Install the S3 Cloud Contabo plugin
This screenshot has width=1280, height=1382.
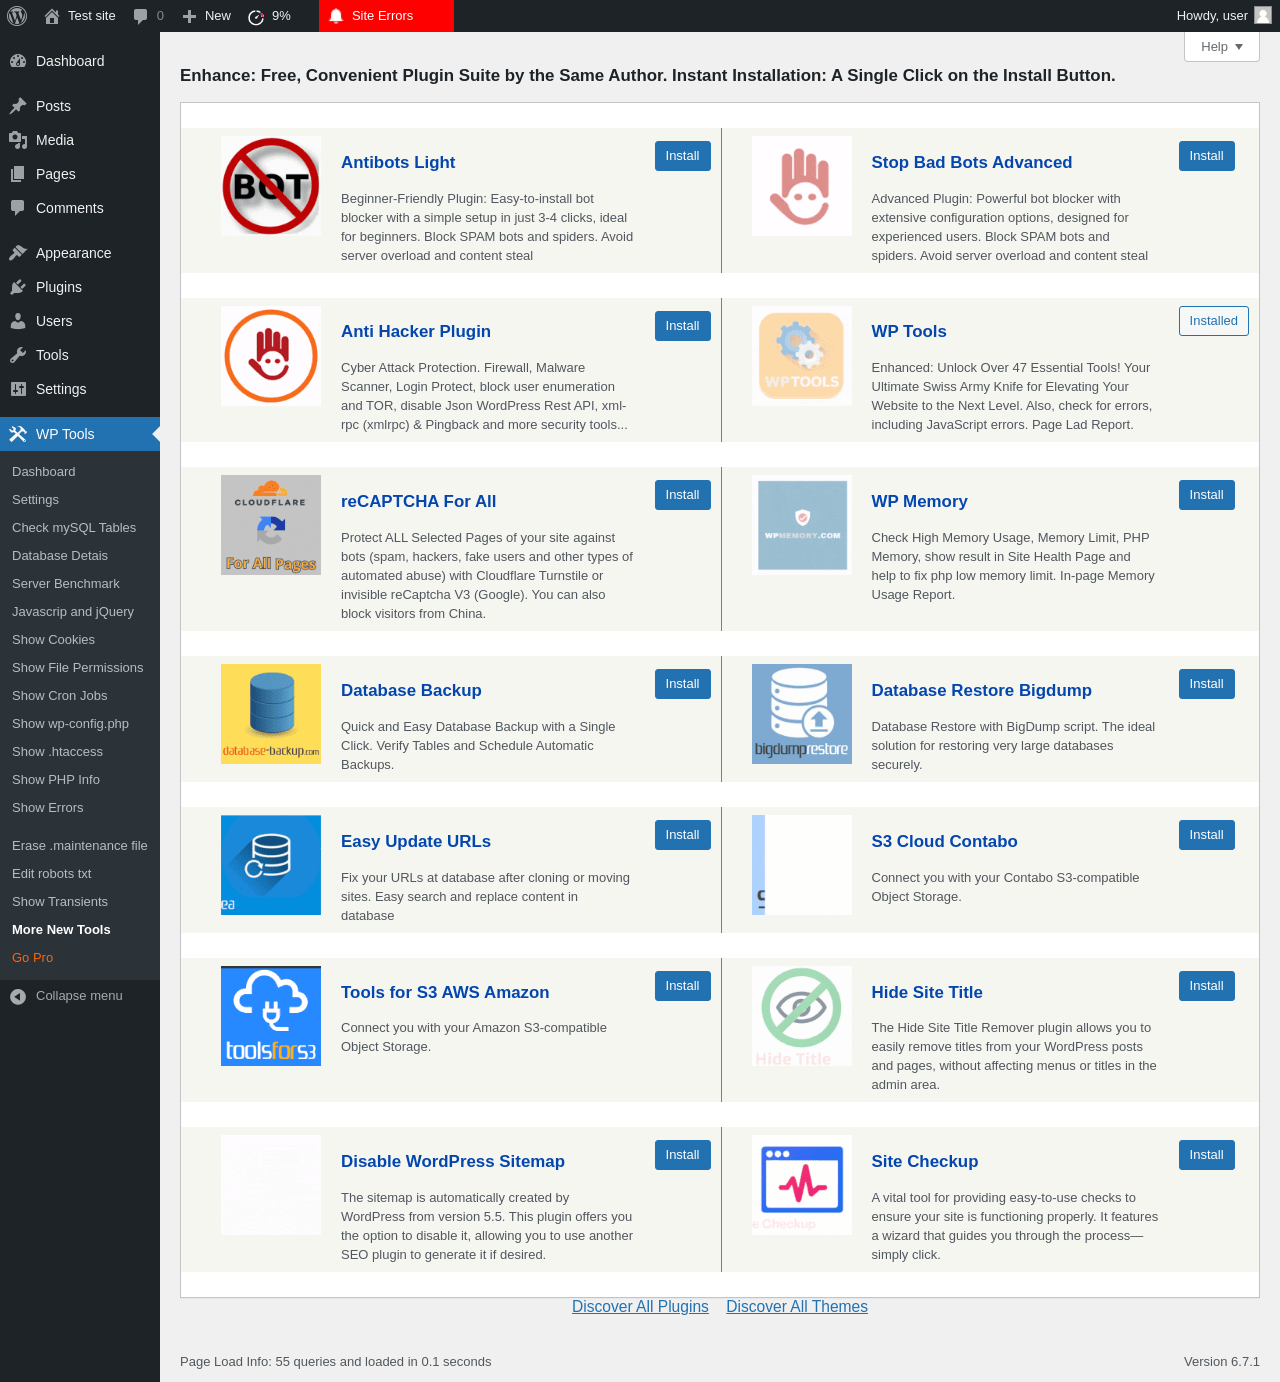1207,835
